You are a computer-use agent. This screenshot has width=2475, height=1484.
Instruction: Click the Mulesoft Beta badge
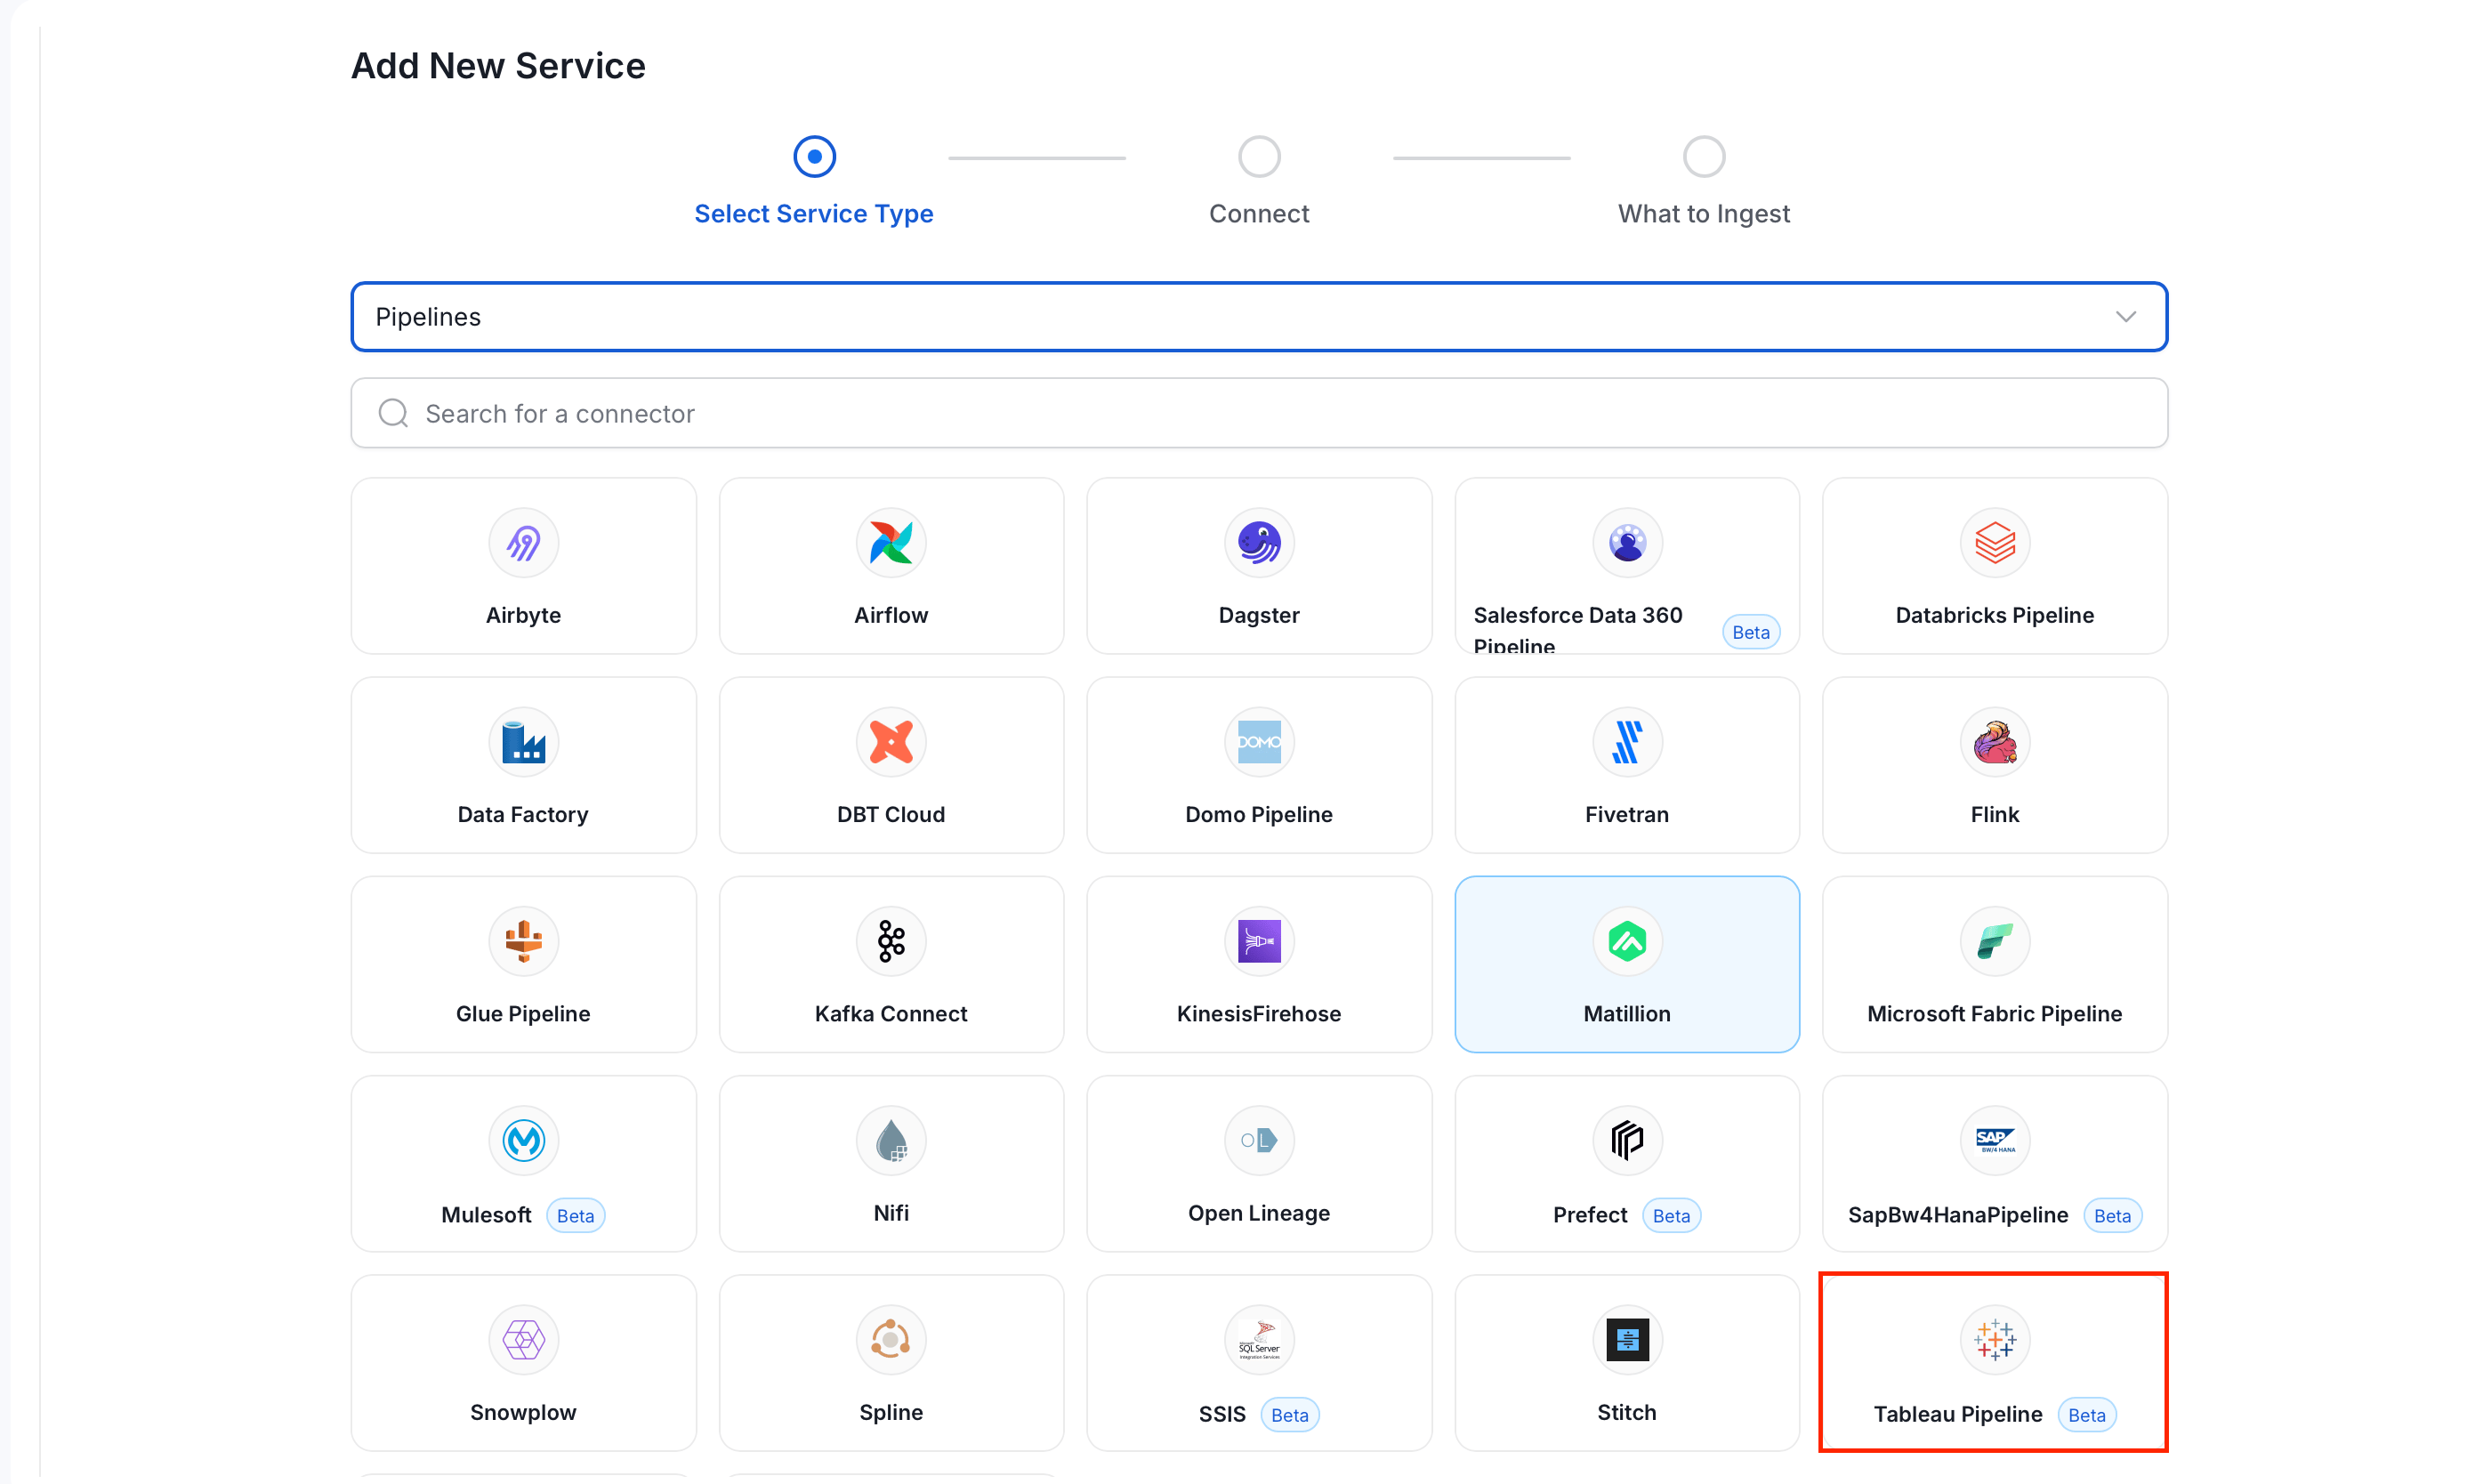575,1216
